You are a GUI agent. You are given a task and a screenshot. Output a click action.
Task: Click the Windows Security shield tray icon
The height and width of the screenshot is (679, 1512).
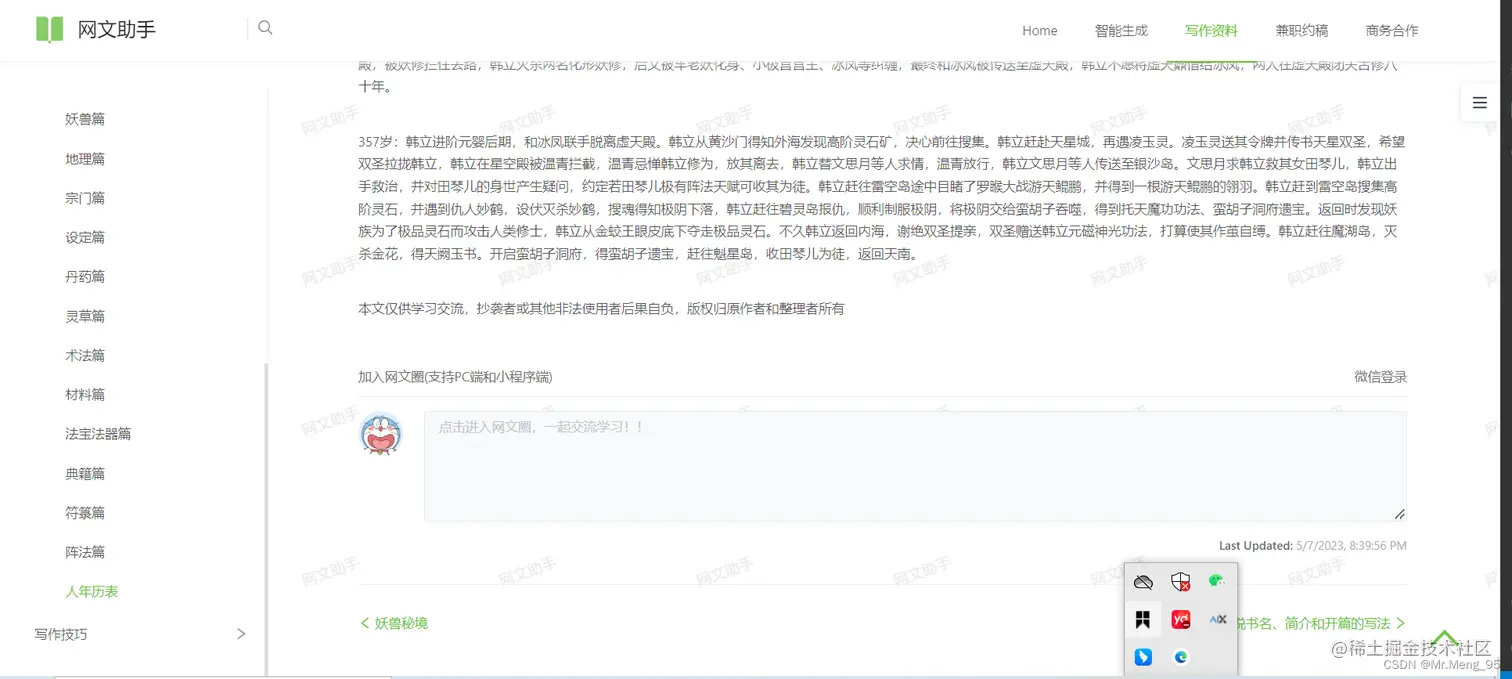[x=1181, y=581]
